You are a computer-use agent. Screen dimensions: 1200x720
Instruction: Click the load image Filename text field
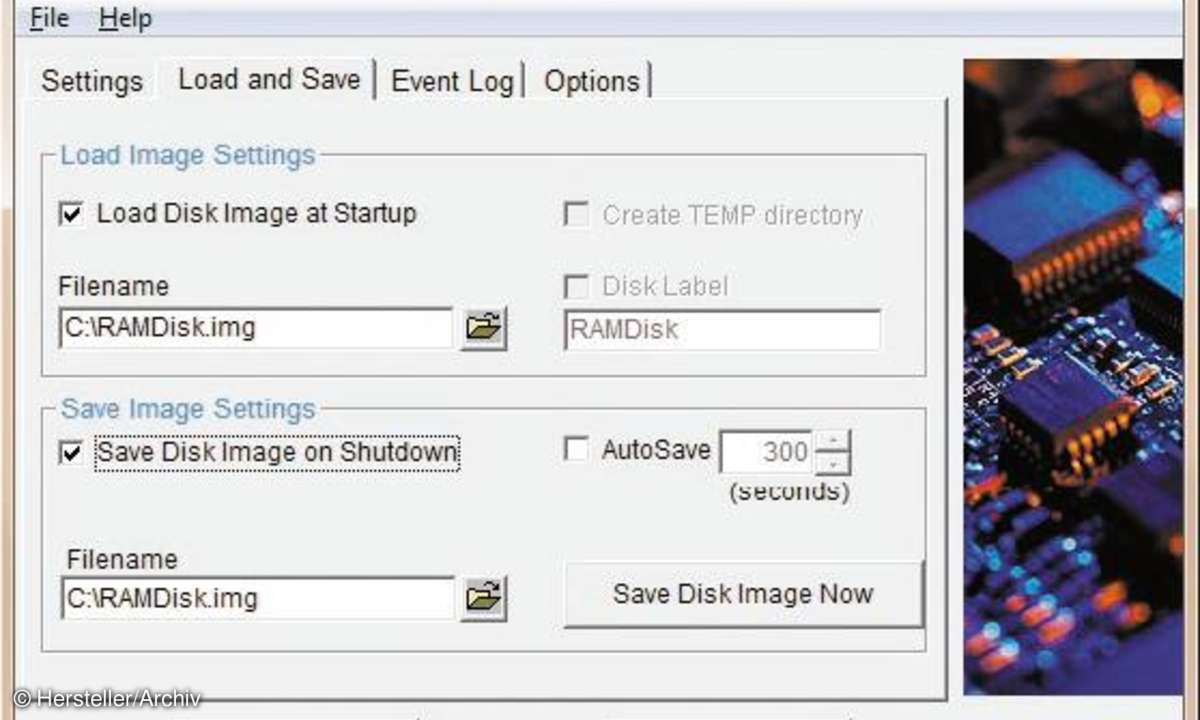tap(256, 328)
